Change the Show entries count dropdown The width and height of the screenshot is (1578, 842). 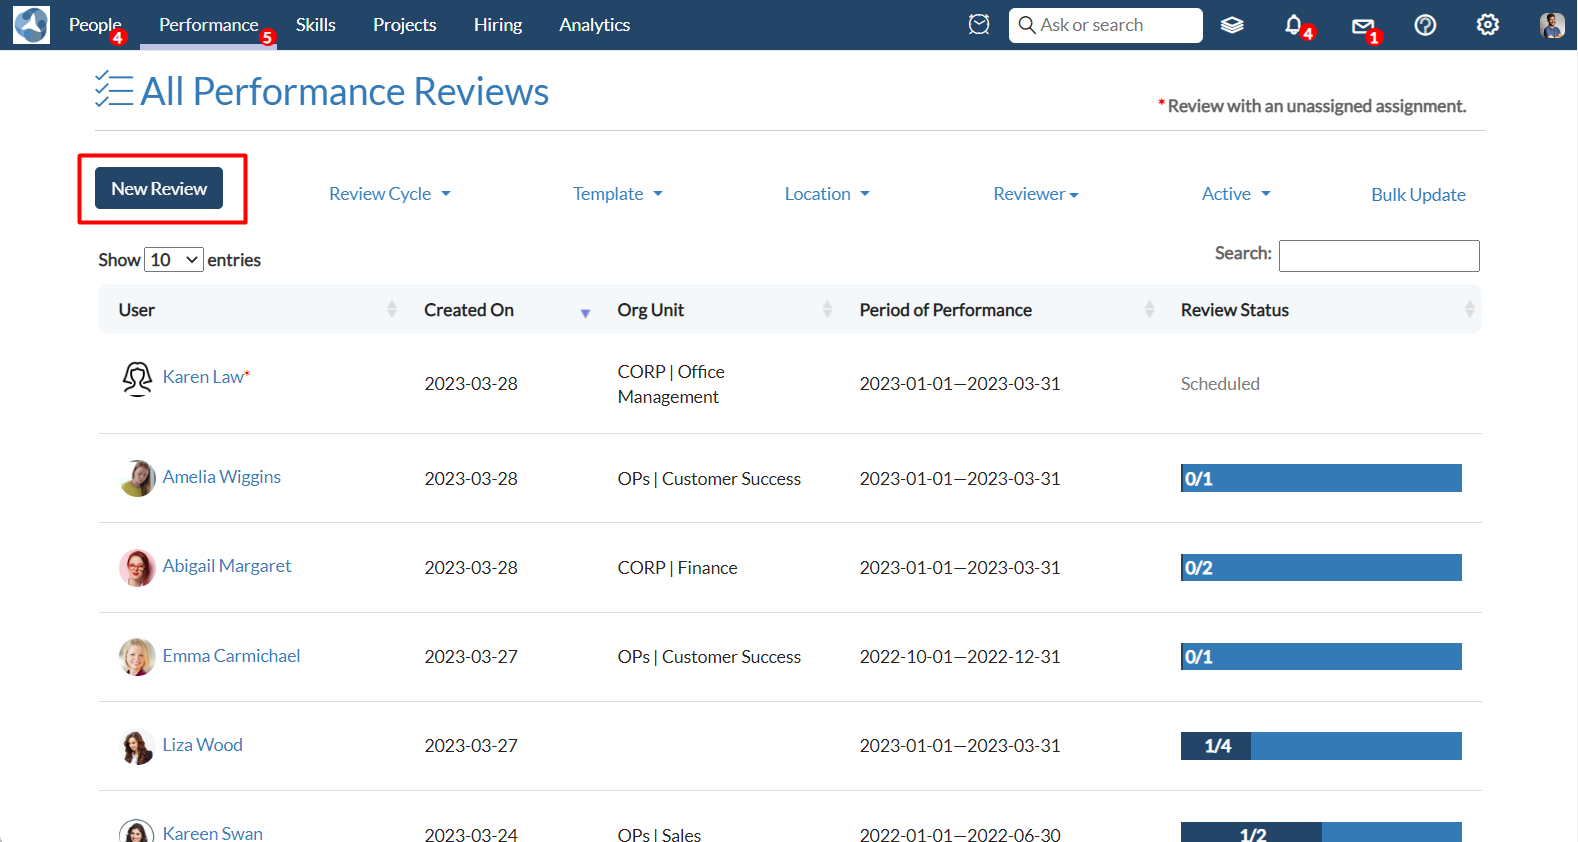coord(174,260)
